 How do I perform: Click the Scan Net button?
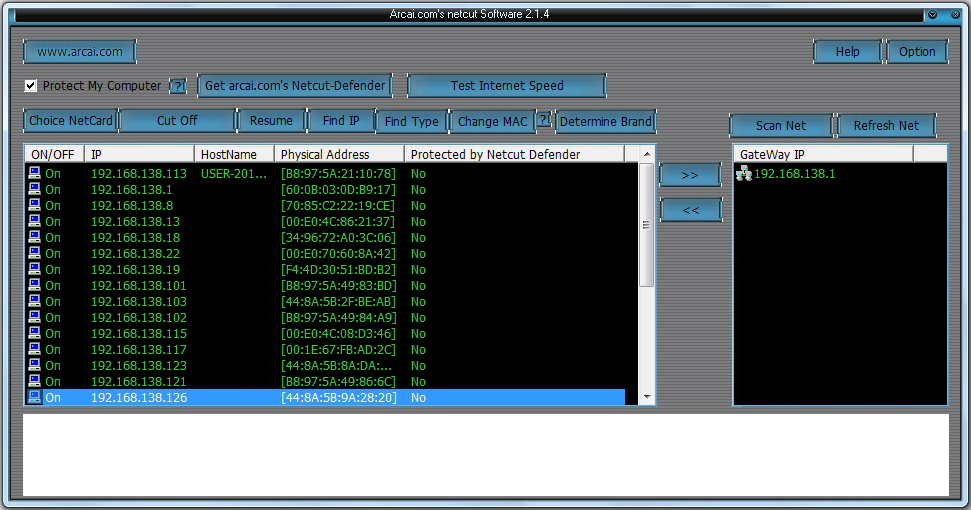pos(780,126)
